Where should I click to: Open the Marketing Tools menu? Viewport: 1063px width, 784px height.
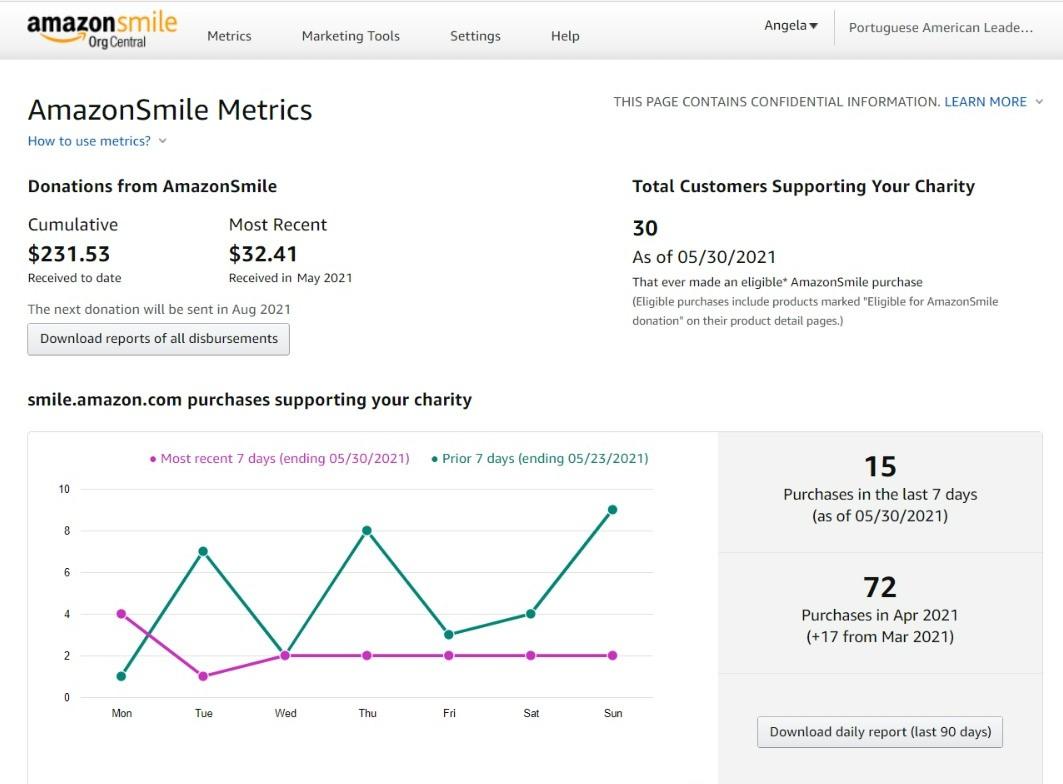[350, 36]
